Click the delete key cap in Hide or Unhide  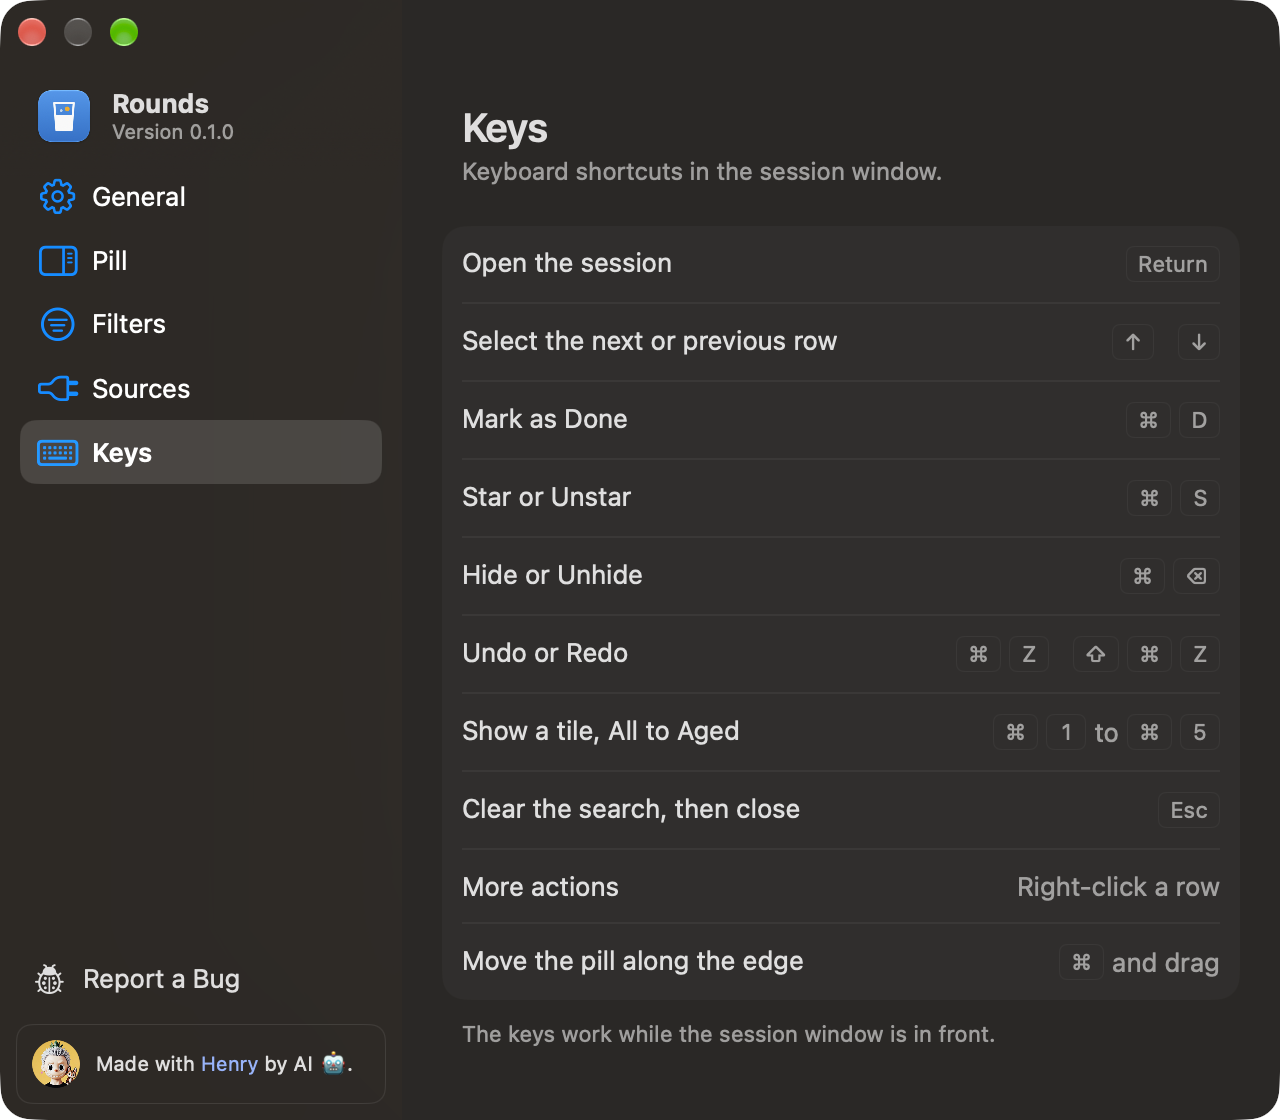1196,576
